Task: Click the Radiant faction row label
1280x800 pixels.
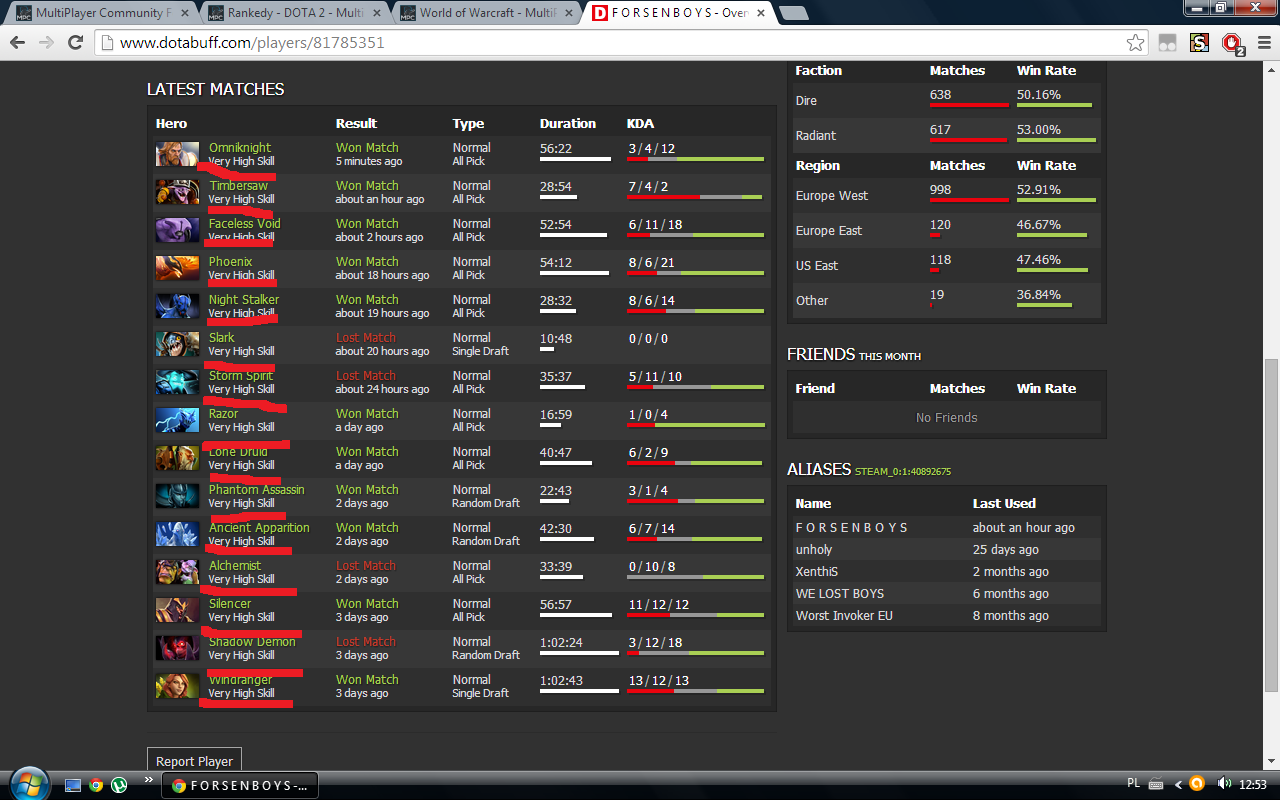Action: click(816, 136)
